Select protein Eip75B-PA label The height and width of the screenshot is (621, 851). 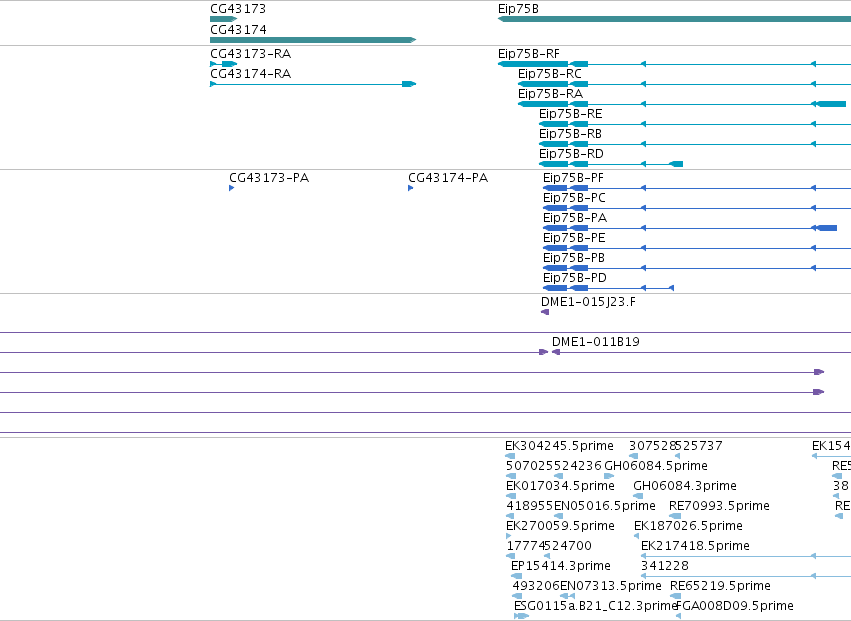pyautogui.click(x=575, y=218)
